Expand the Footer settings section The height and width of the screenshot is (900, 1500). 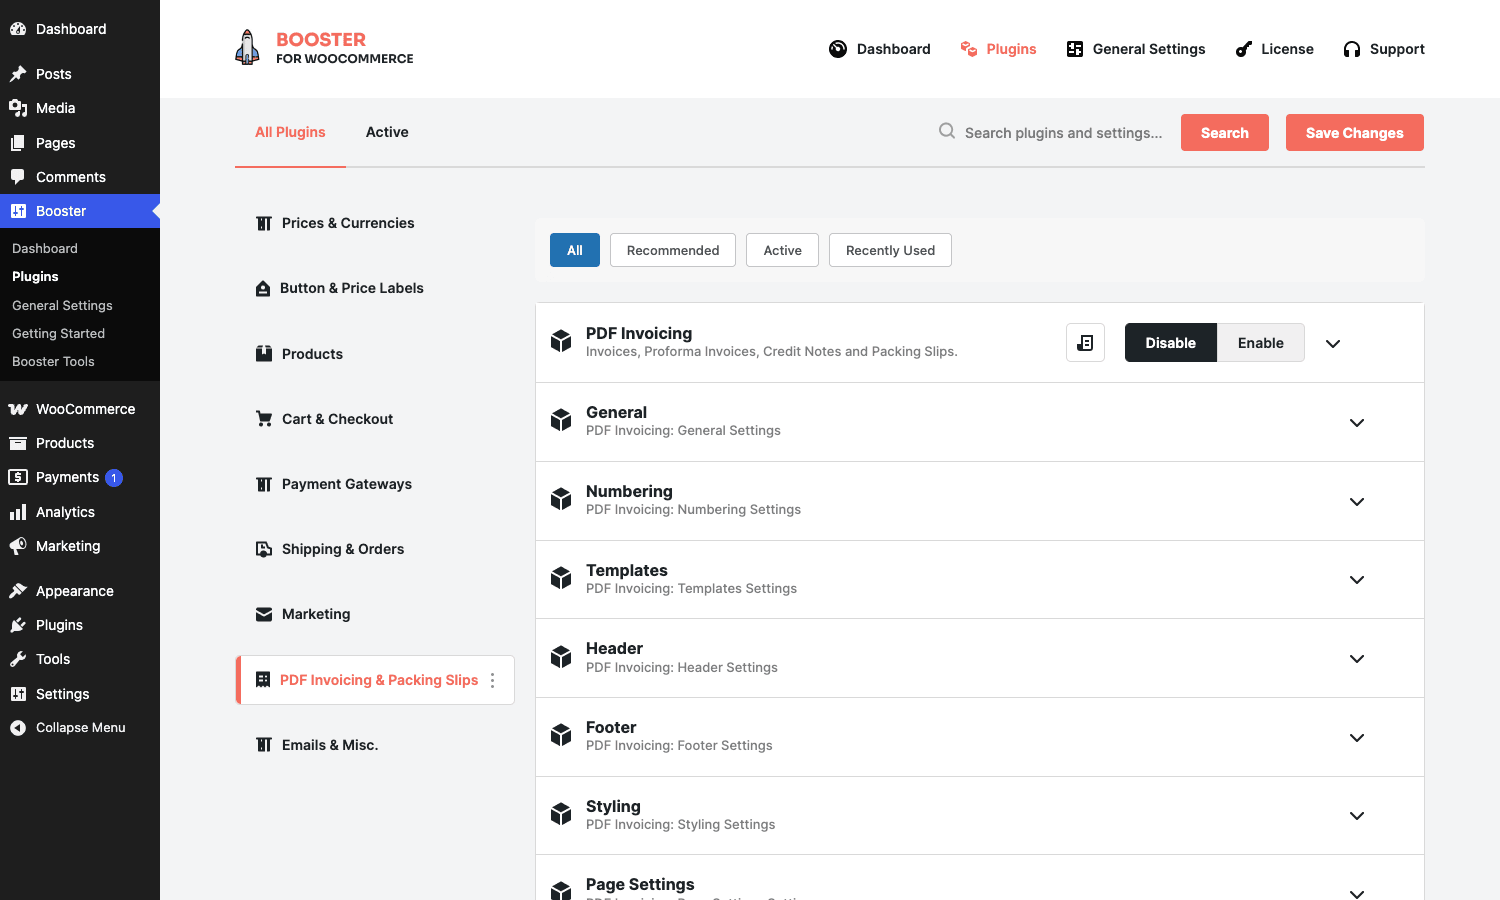[x=1357, y=737]
